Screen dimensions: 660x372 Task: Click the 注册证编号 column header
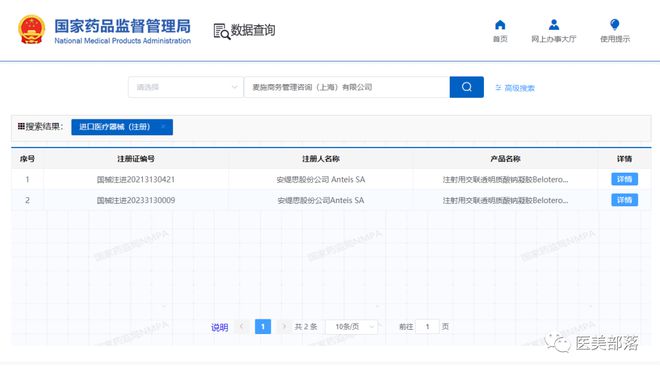pos(136,159)
